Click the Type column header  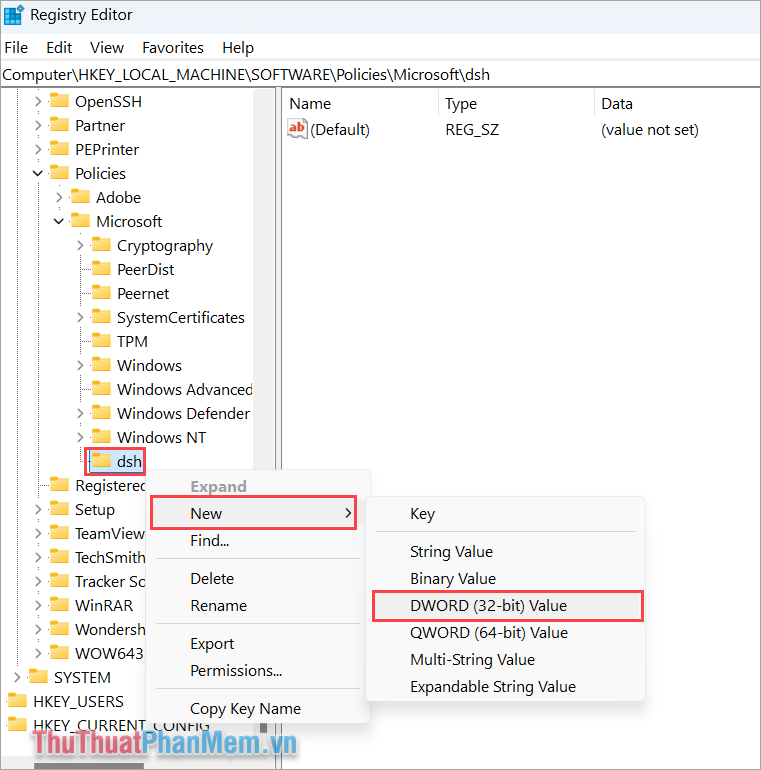[516, 104]
